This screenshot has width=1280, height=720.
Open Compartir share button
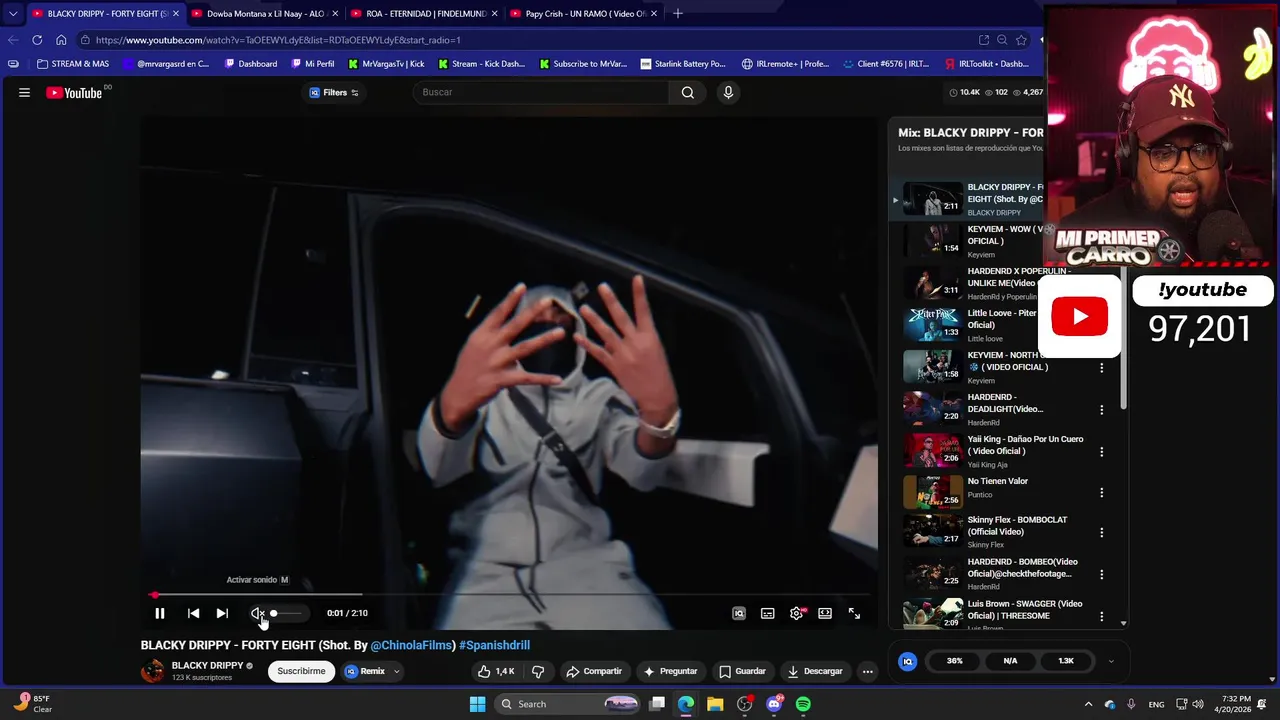click(x=593, y=671)
